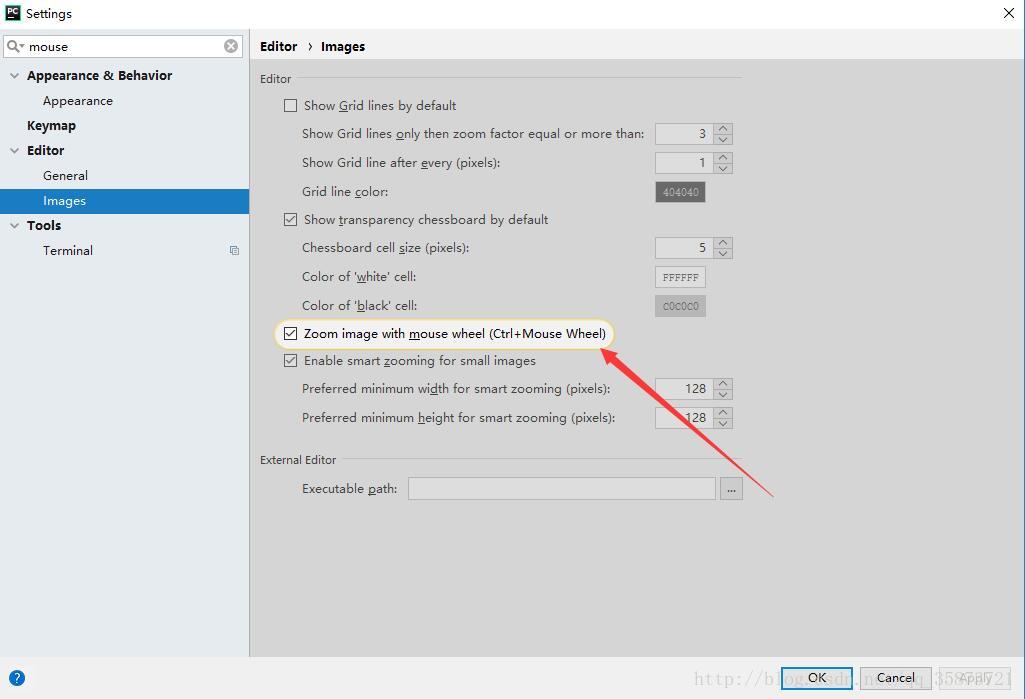Viewport: 1025px width, 699px height.
Task: Click the zoom factor value field
Action: (684, 134)
